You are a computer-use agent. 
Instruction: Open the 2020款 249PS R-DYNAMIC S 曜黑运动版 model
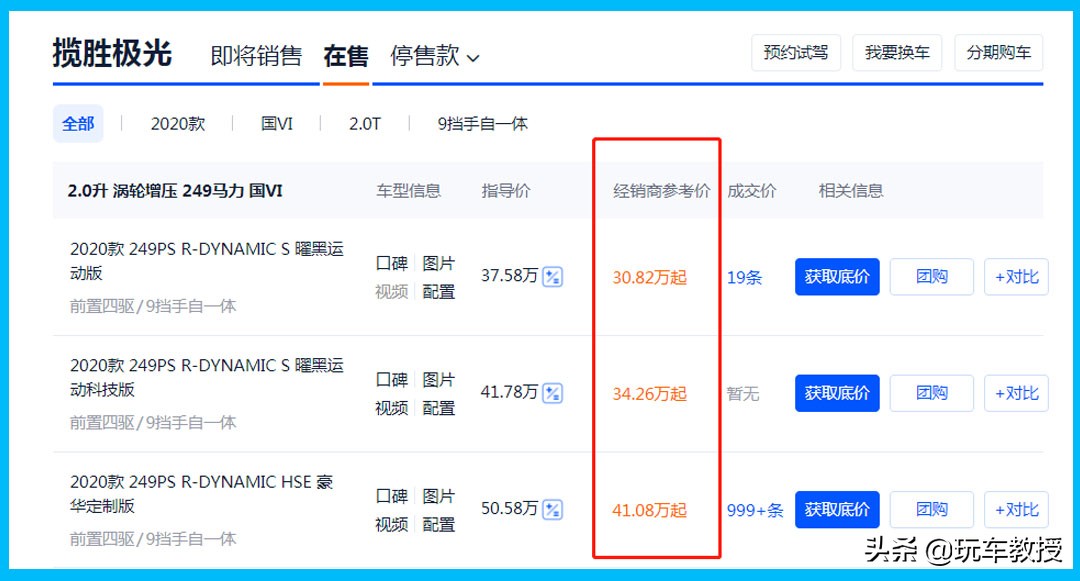click(207, 261)
